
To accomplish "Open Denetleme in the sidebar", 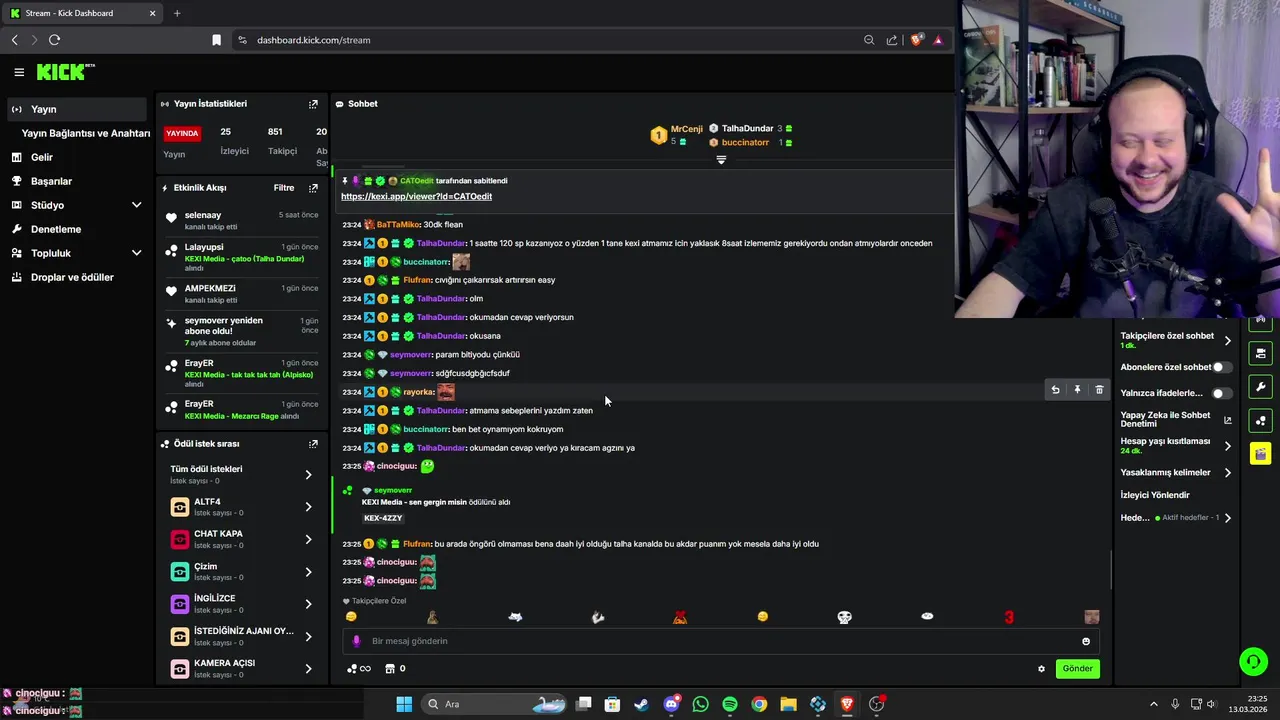I will [x=75, y=229].
